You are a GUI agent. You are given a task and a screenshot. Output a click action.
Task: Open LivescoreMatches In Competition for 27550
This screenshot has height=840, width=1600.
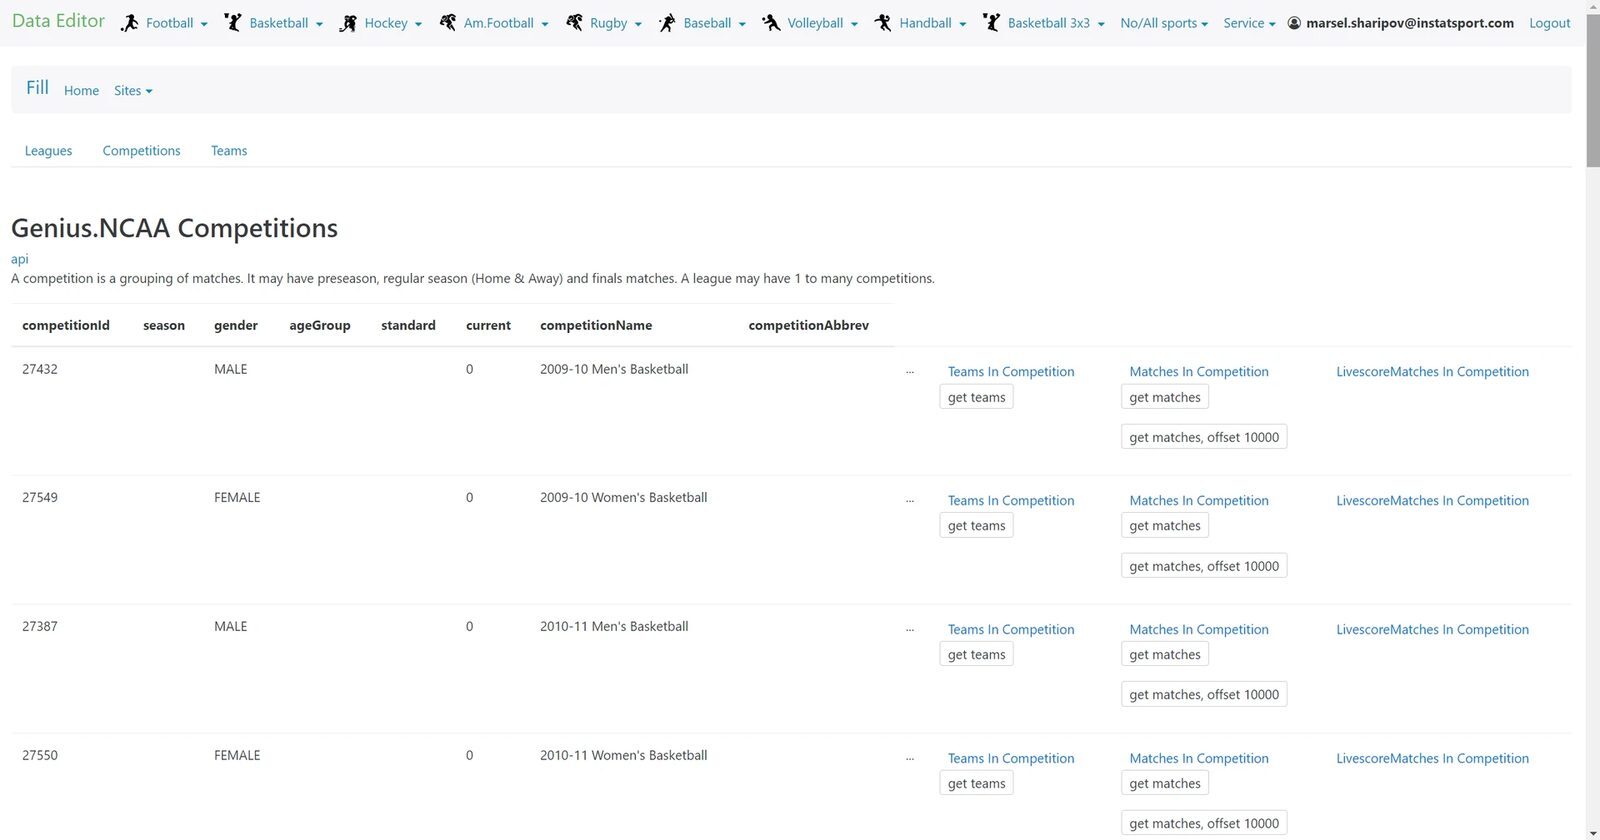(1432, 759)
